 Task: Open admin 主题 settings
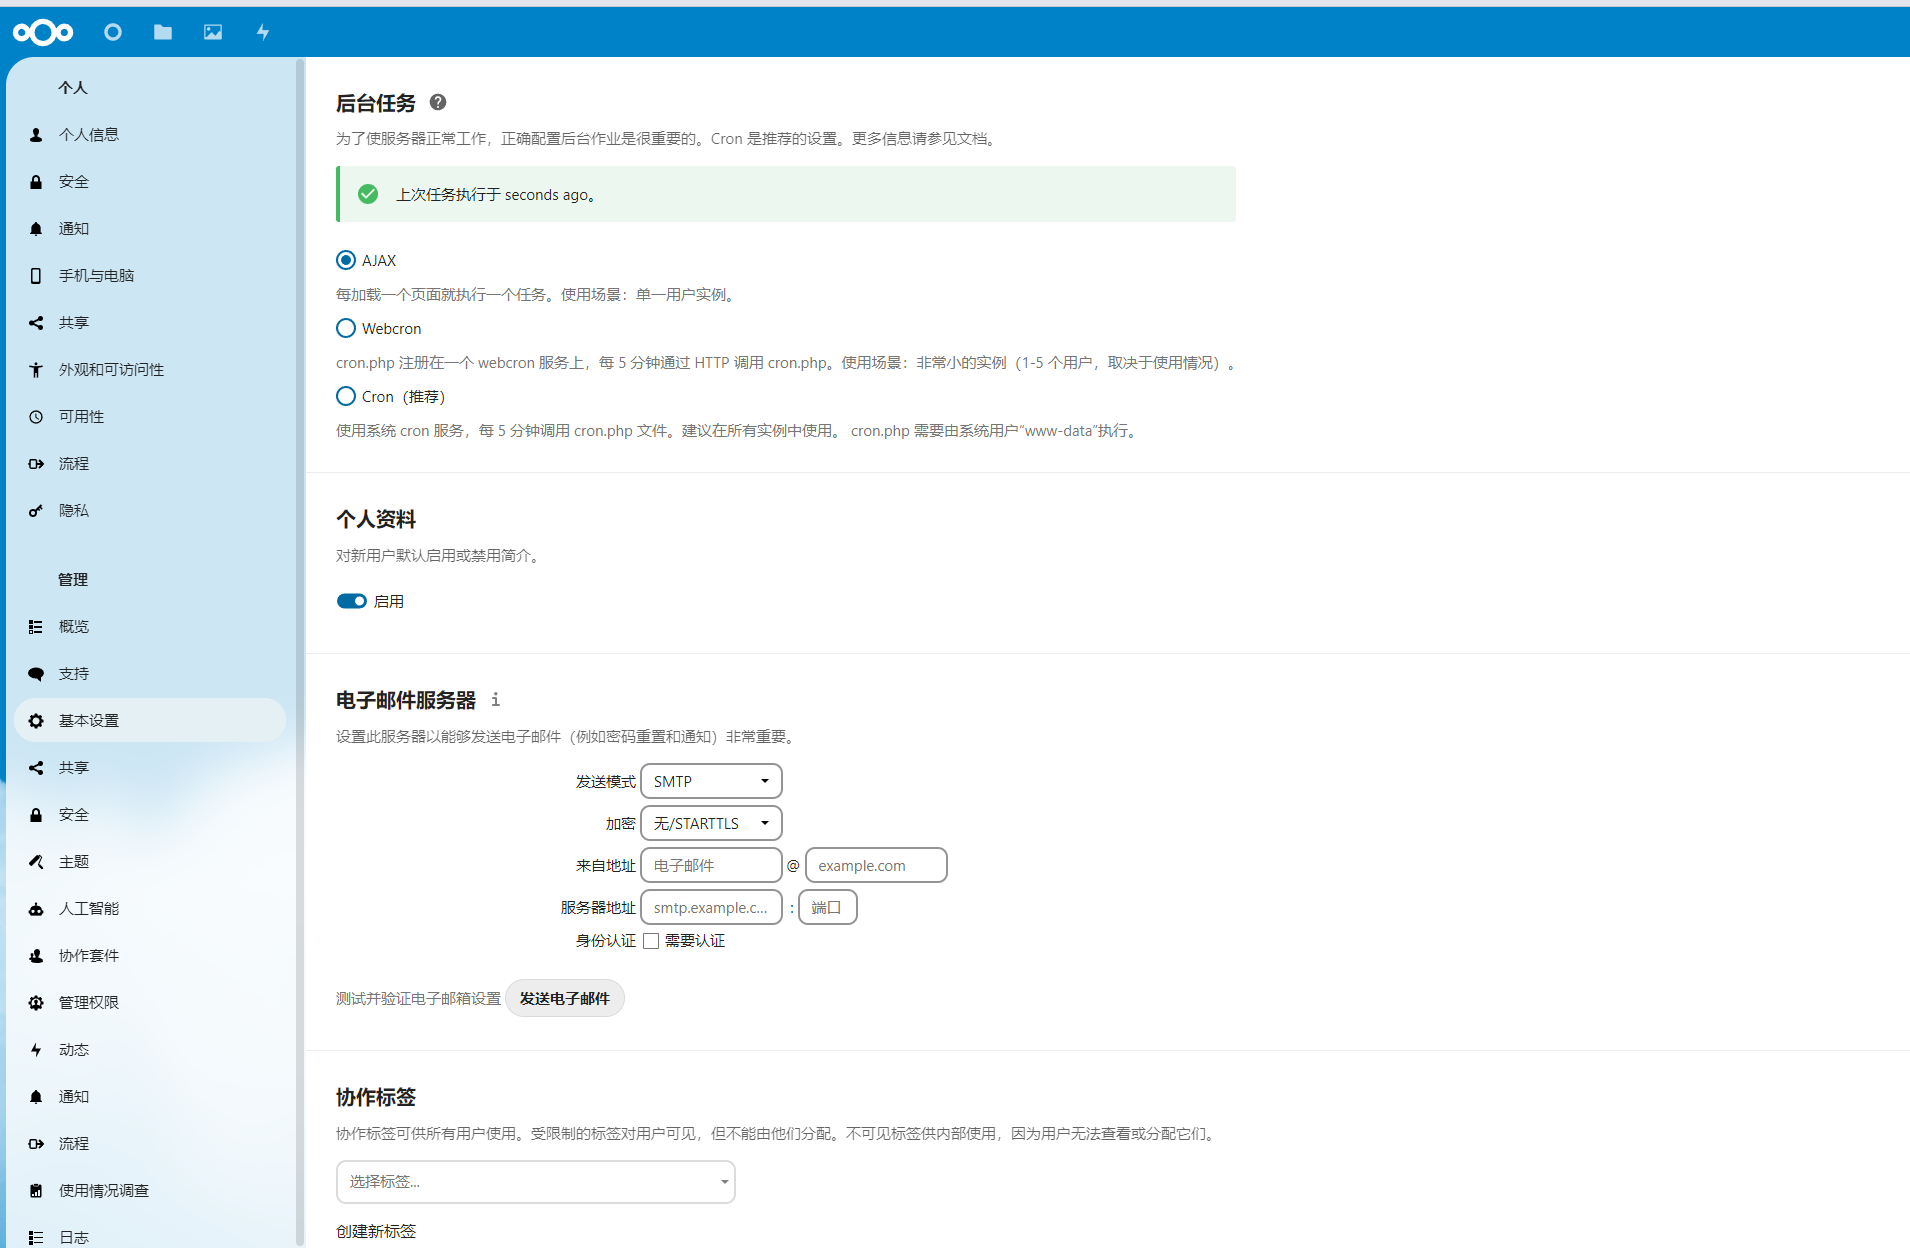[x=150, y=862]
